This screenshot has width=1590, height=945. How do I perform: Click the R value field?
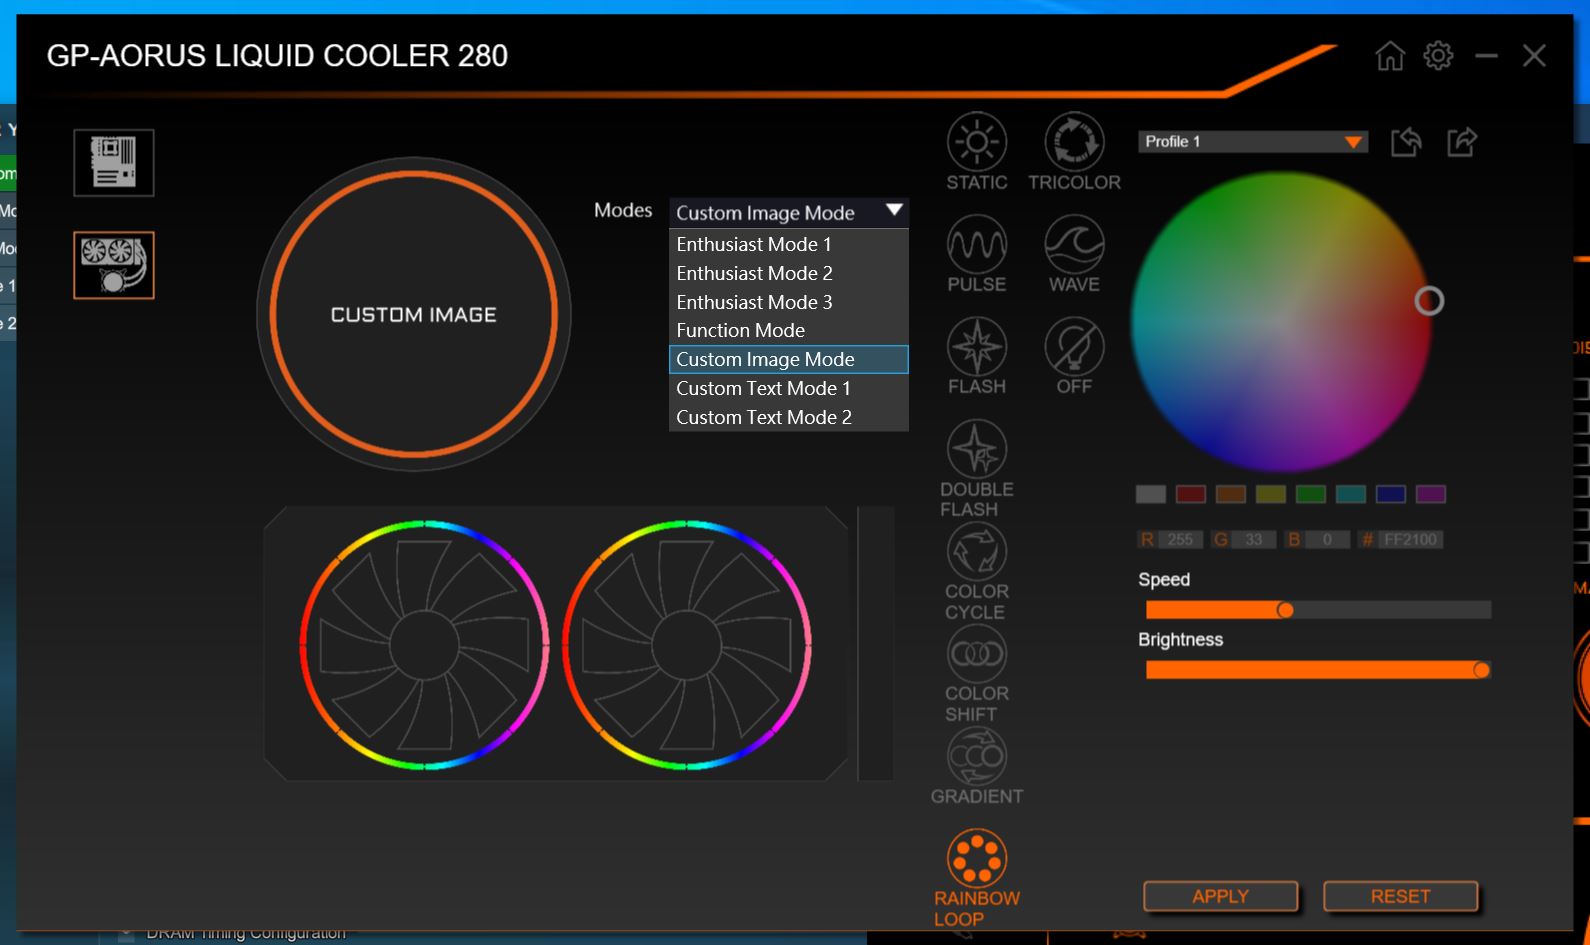(x=1180, y=540)
